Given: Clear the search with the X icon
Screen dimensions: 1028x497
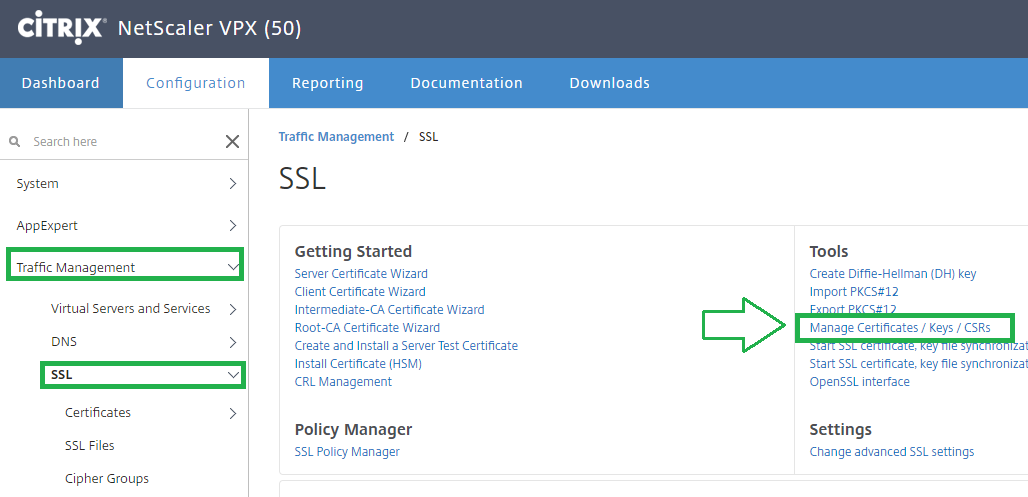Looking at the screenshot, I should [232, 142].
